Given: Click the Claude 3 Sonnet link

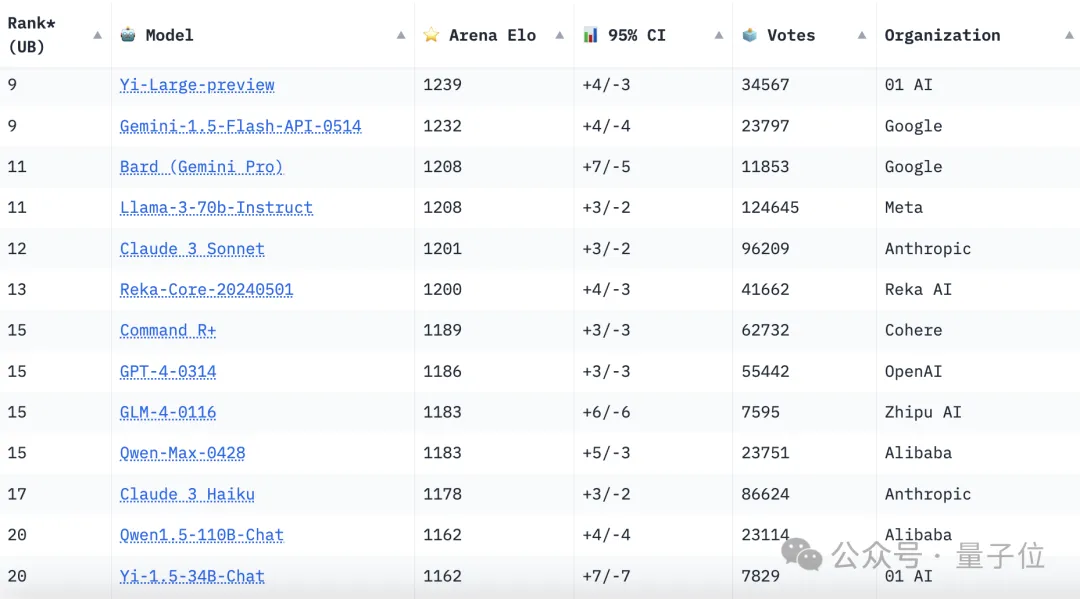Looking at the screenshot, I should (192, 249).
